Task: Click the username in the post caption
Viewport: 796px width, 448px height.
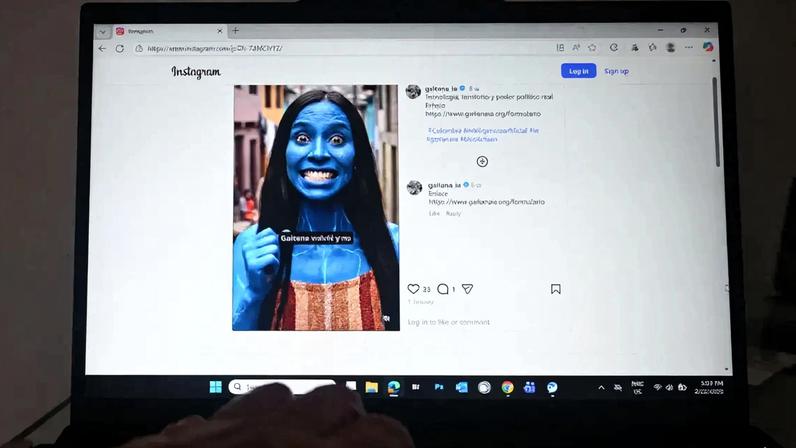Action: pos(441,88)
